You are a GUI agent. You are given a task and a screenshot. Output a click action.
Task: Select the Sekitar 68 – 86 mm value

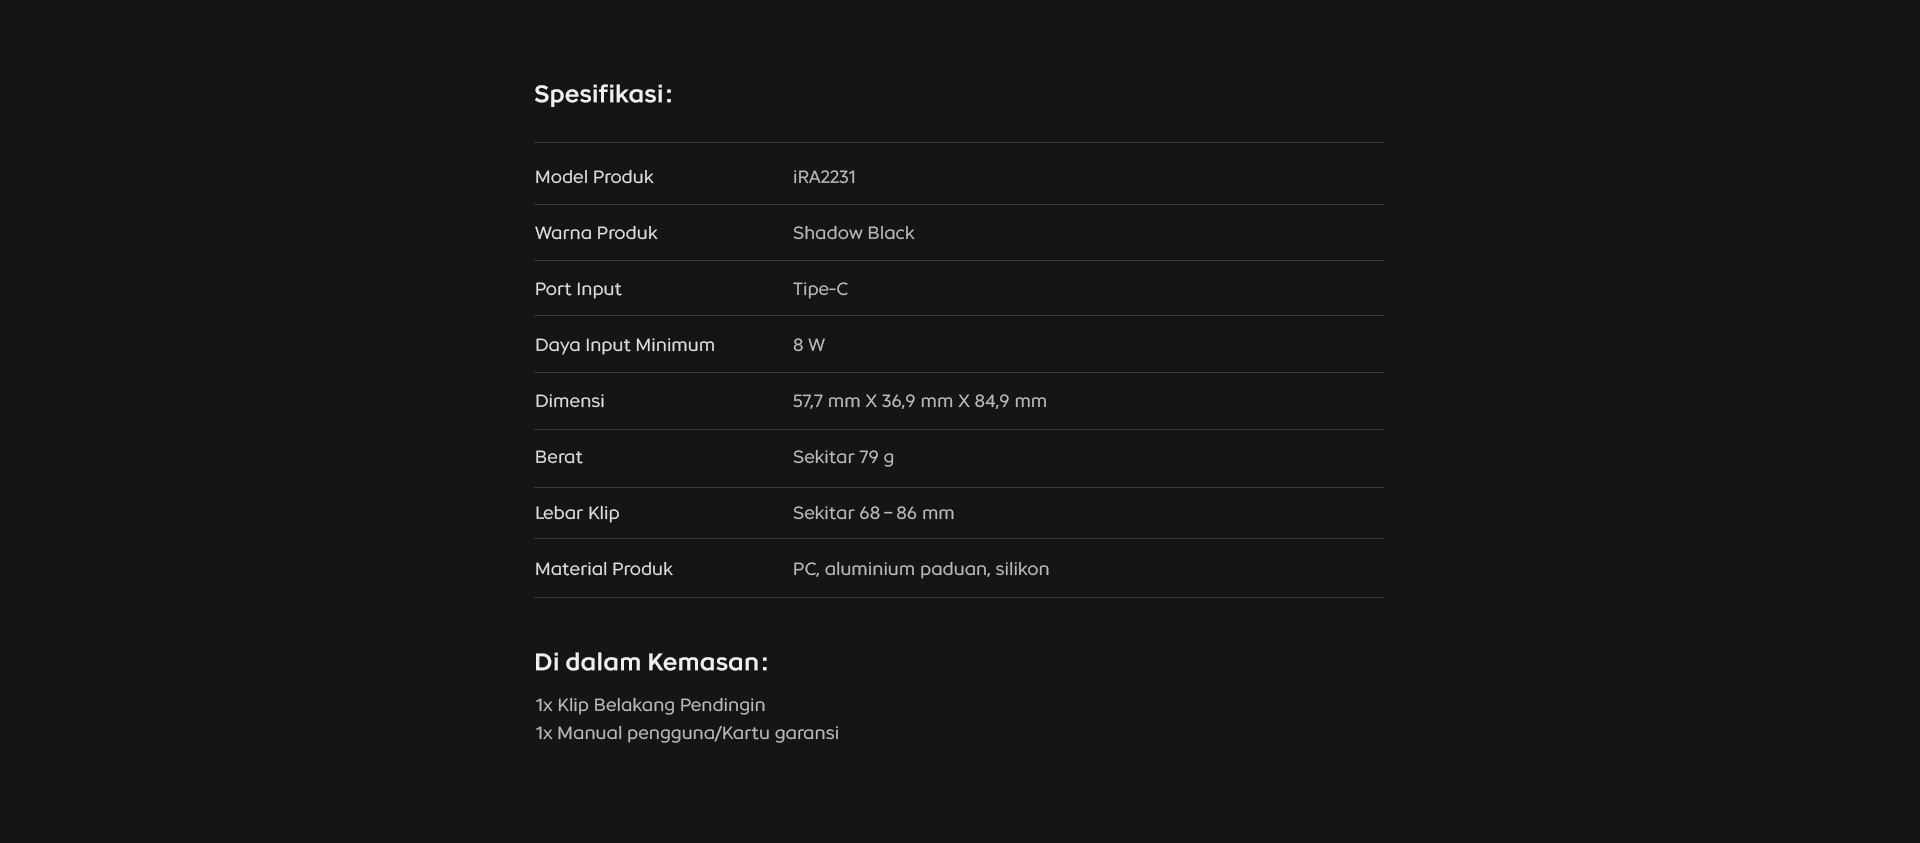(872, 513)
